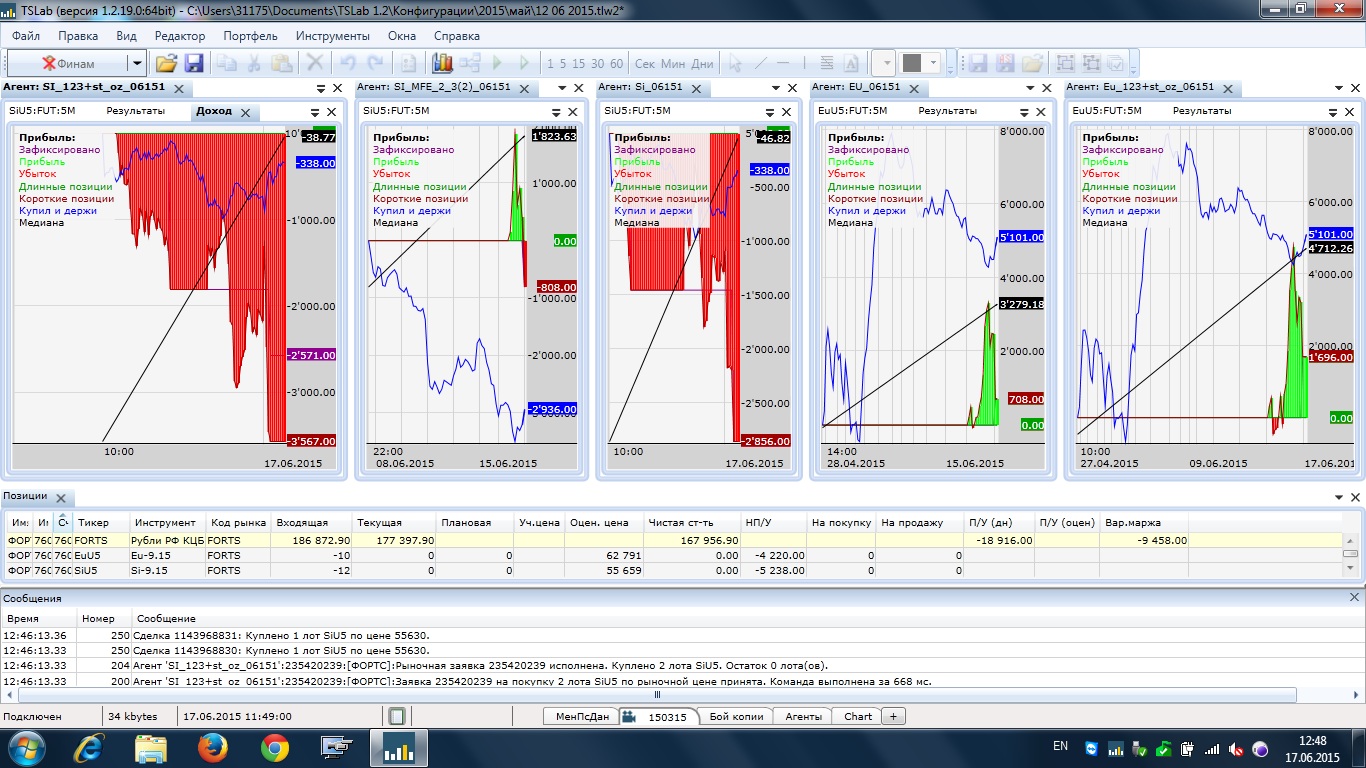Click the bar chart icon in toolbar
The height and width of the screenshot is (768, 1366).
click(442, 63)
